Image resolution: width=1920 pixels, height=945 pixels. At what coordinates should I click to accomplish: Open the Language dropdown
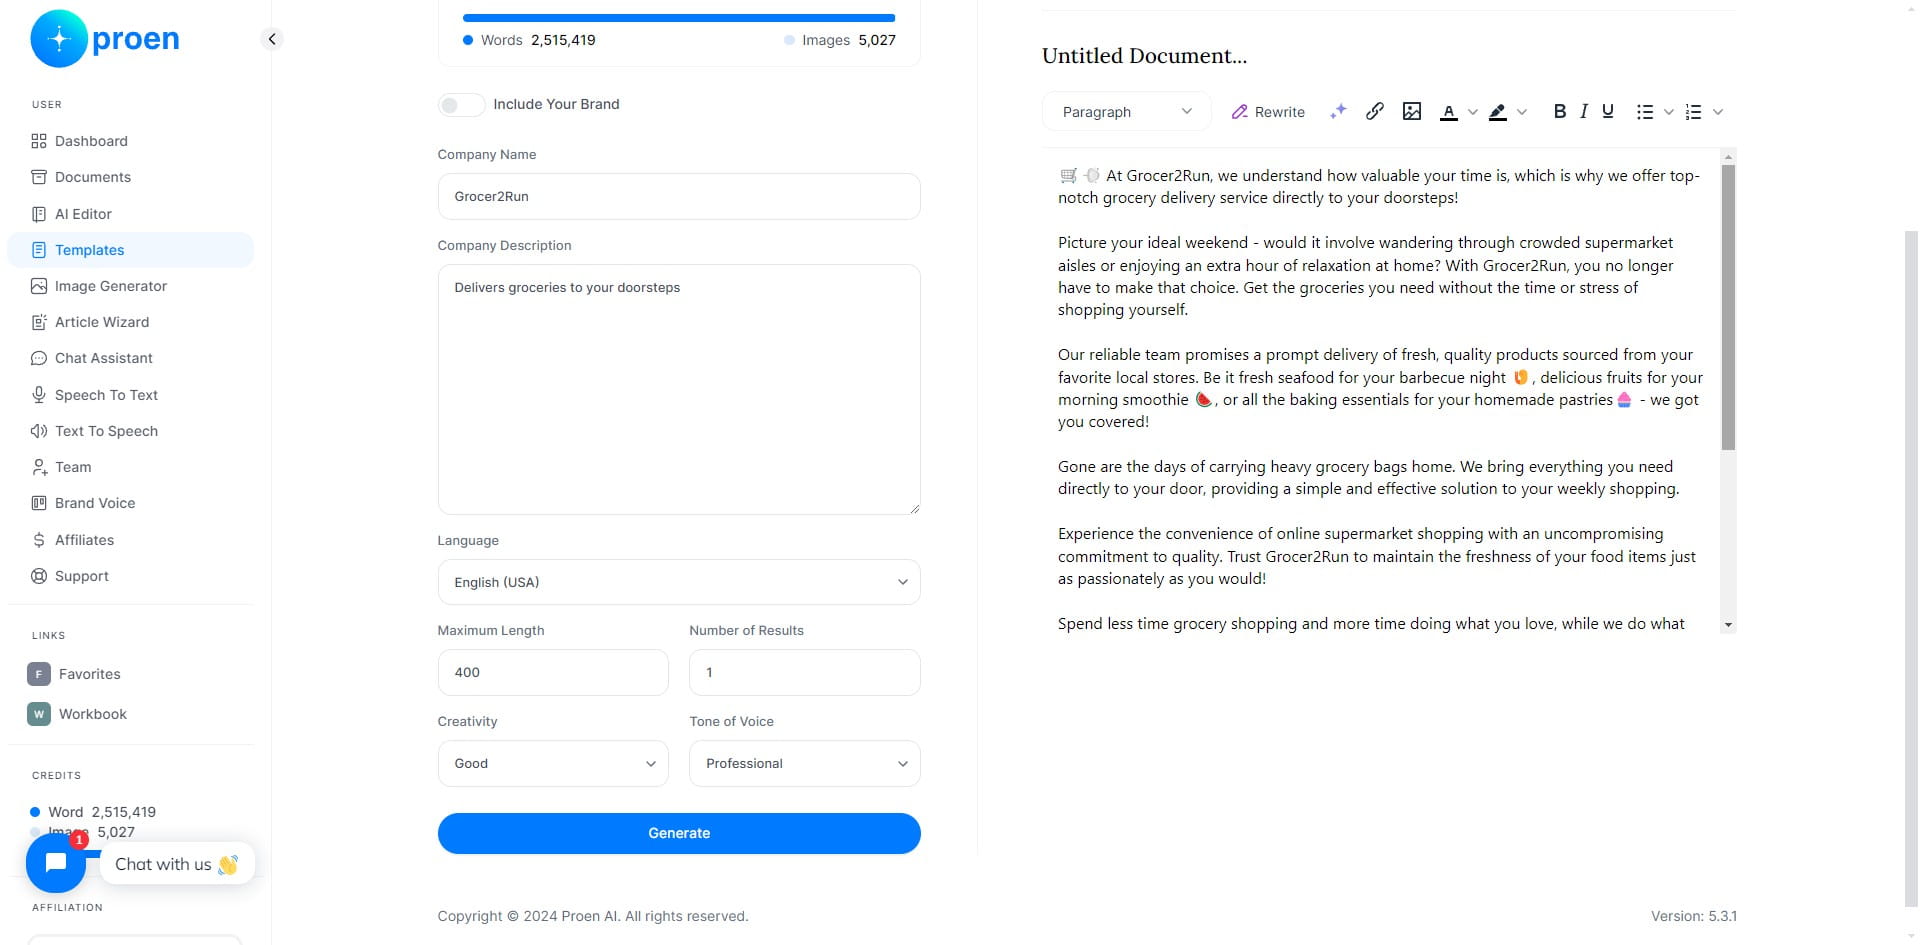[x=679, y=582]
